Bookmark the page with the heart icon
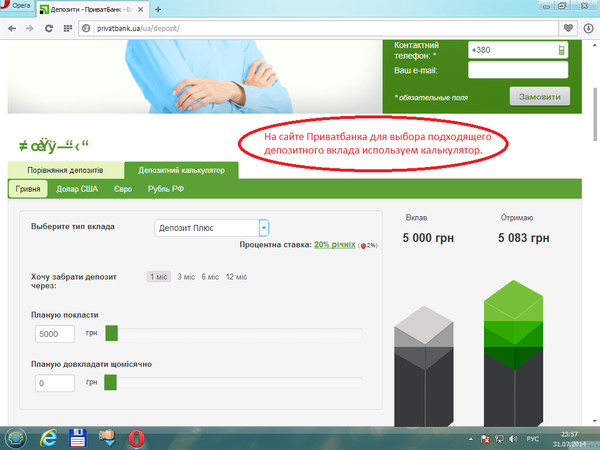This screenshot has width=600, height=450. tap(569, 27)
